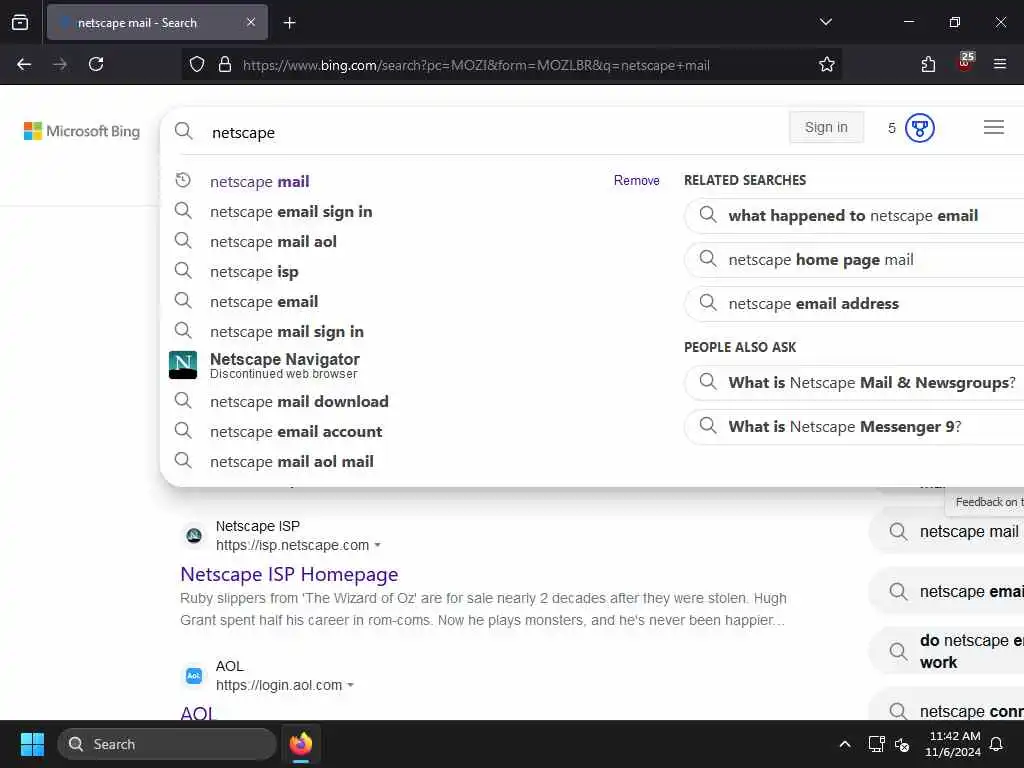Choose suggestion 'netscape mail aol'
Image resolution: width=1024 pixels, height=768 pixels.
(x=273, y=242)
